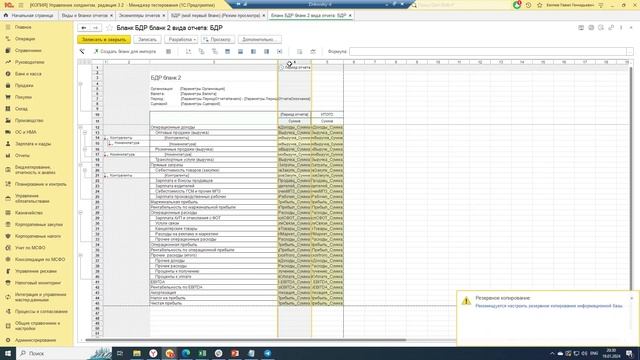Close the Резервное копирование notification

[631, 298]
